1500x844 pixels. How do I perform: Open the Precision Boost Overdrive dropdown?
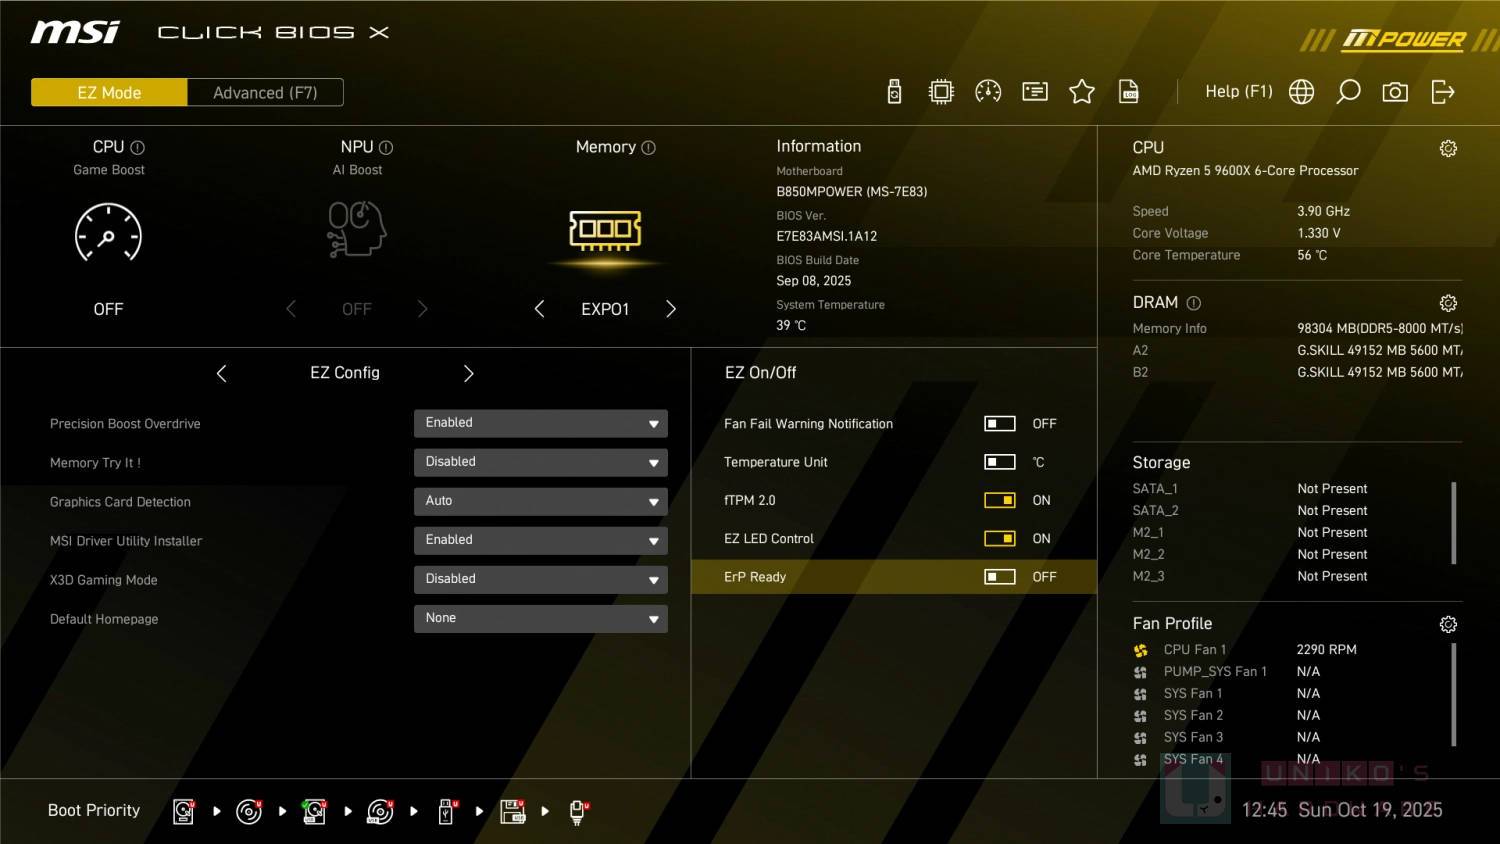point(540,423)
